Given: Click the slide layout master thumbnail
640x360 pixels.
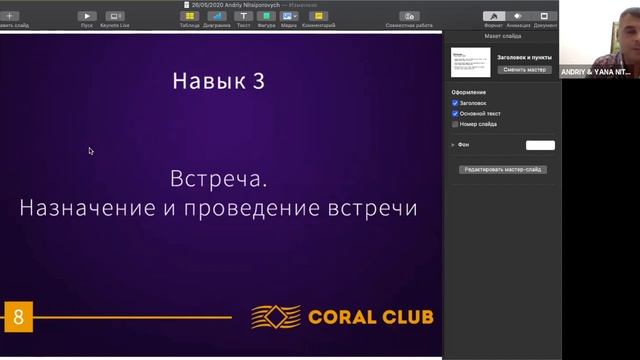Looking at the screenshot, I should point(471,62).
